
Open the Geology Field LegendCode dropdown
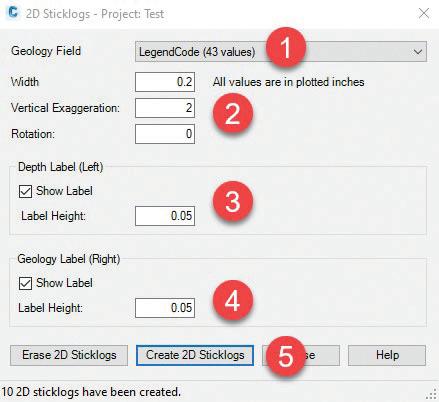(281, 52)
